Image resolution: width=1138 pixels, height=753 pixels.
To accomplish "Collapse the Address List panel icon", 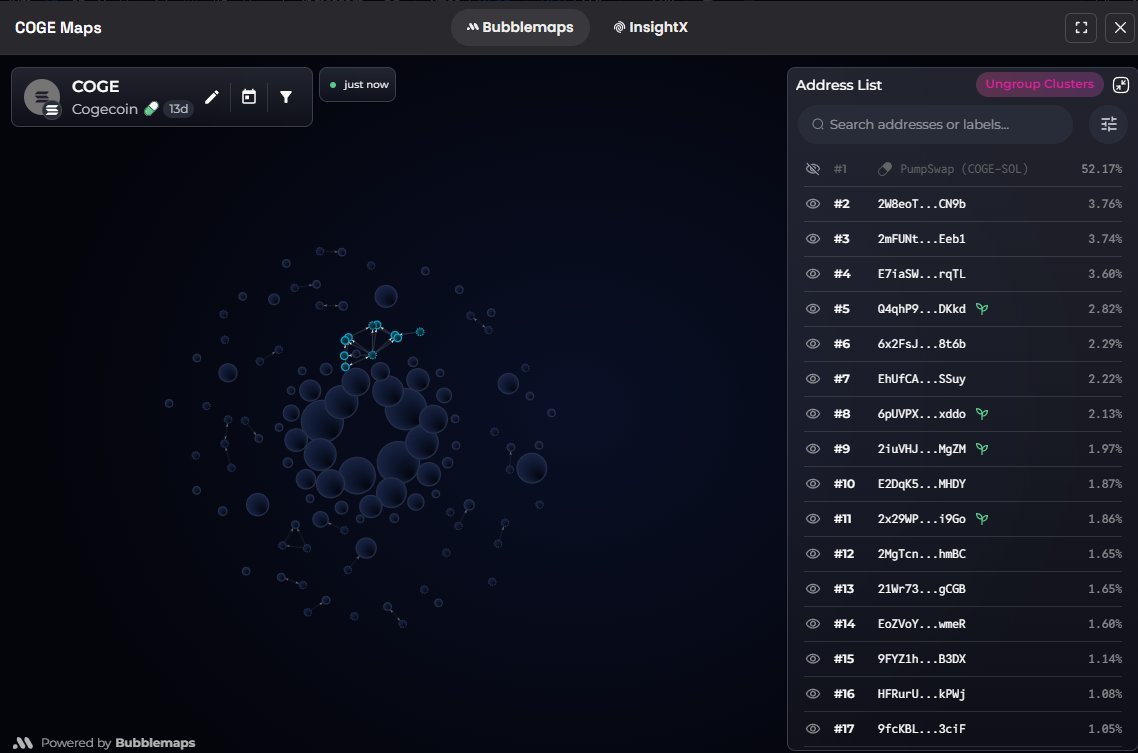I will click(x=1121, y=85).
